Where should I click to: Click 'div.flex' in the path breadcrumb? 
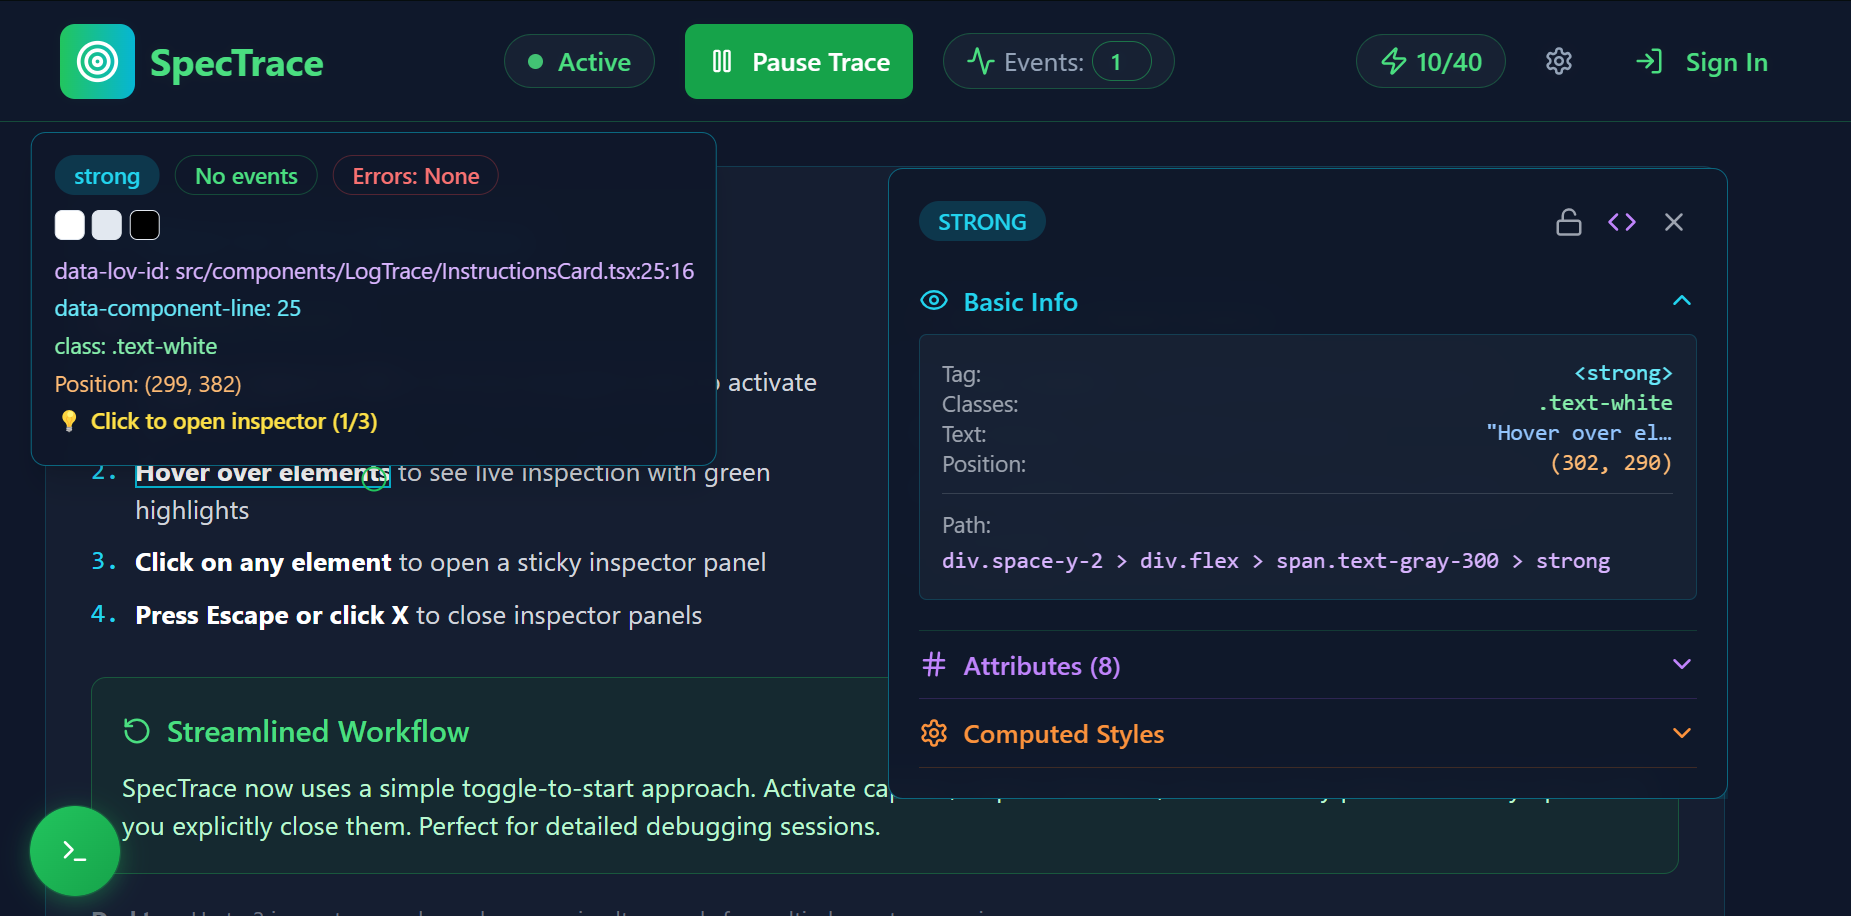[x=1189, y=561]
